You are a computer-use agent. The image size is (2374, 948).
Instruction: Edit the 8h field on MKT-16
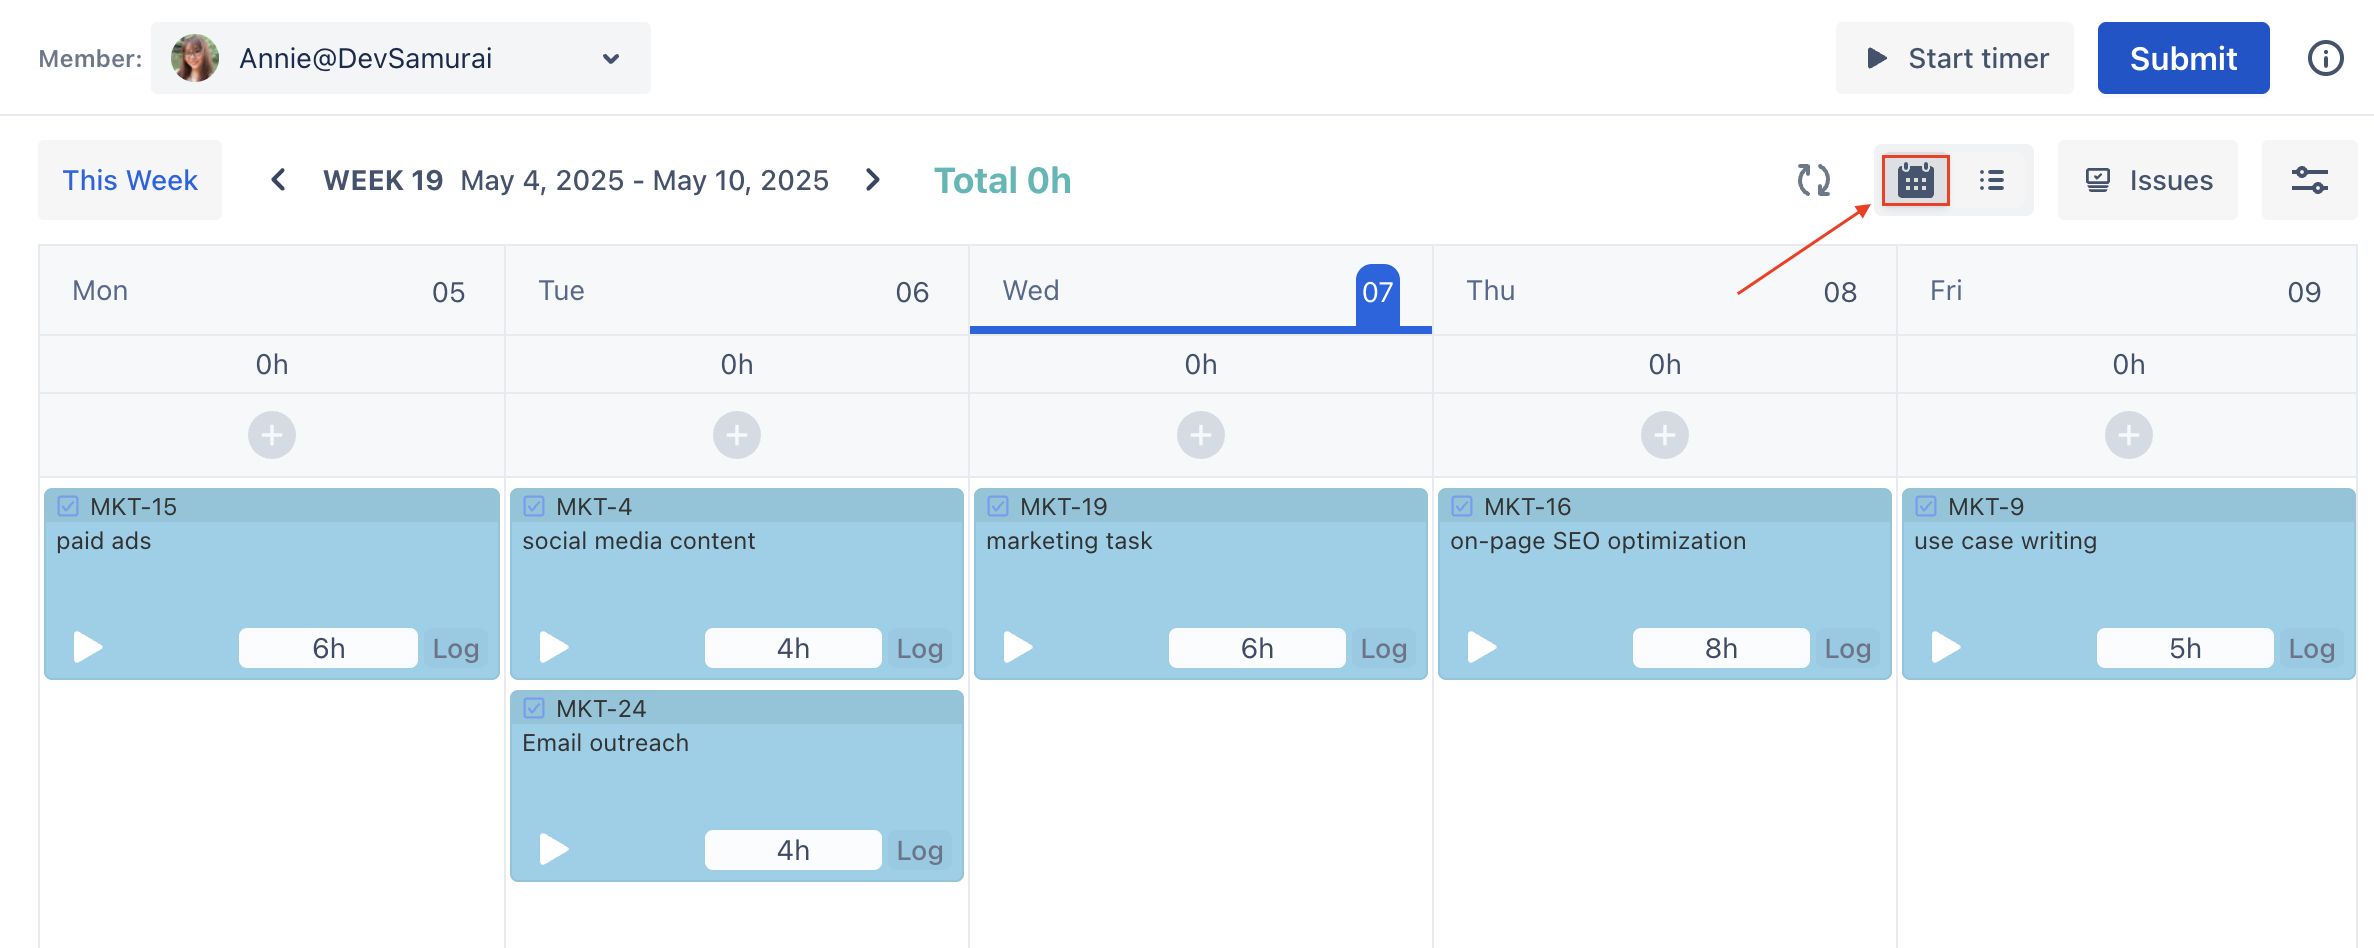click(1720, 648)
